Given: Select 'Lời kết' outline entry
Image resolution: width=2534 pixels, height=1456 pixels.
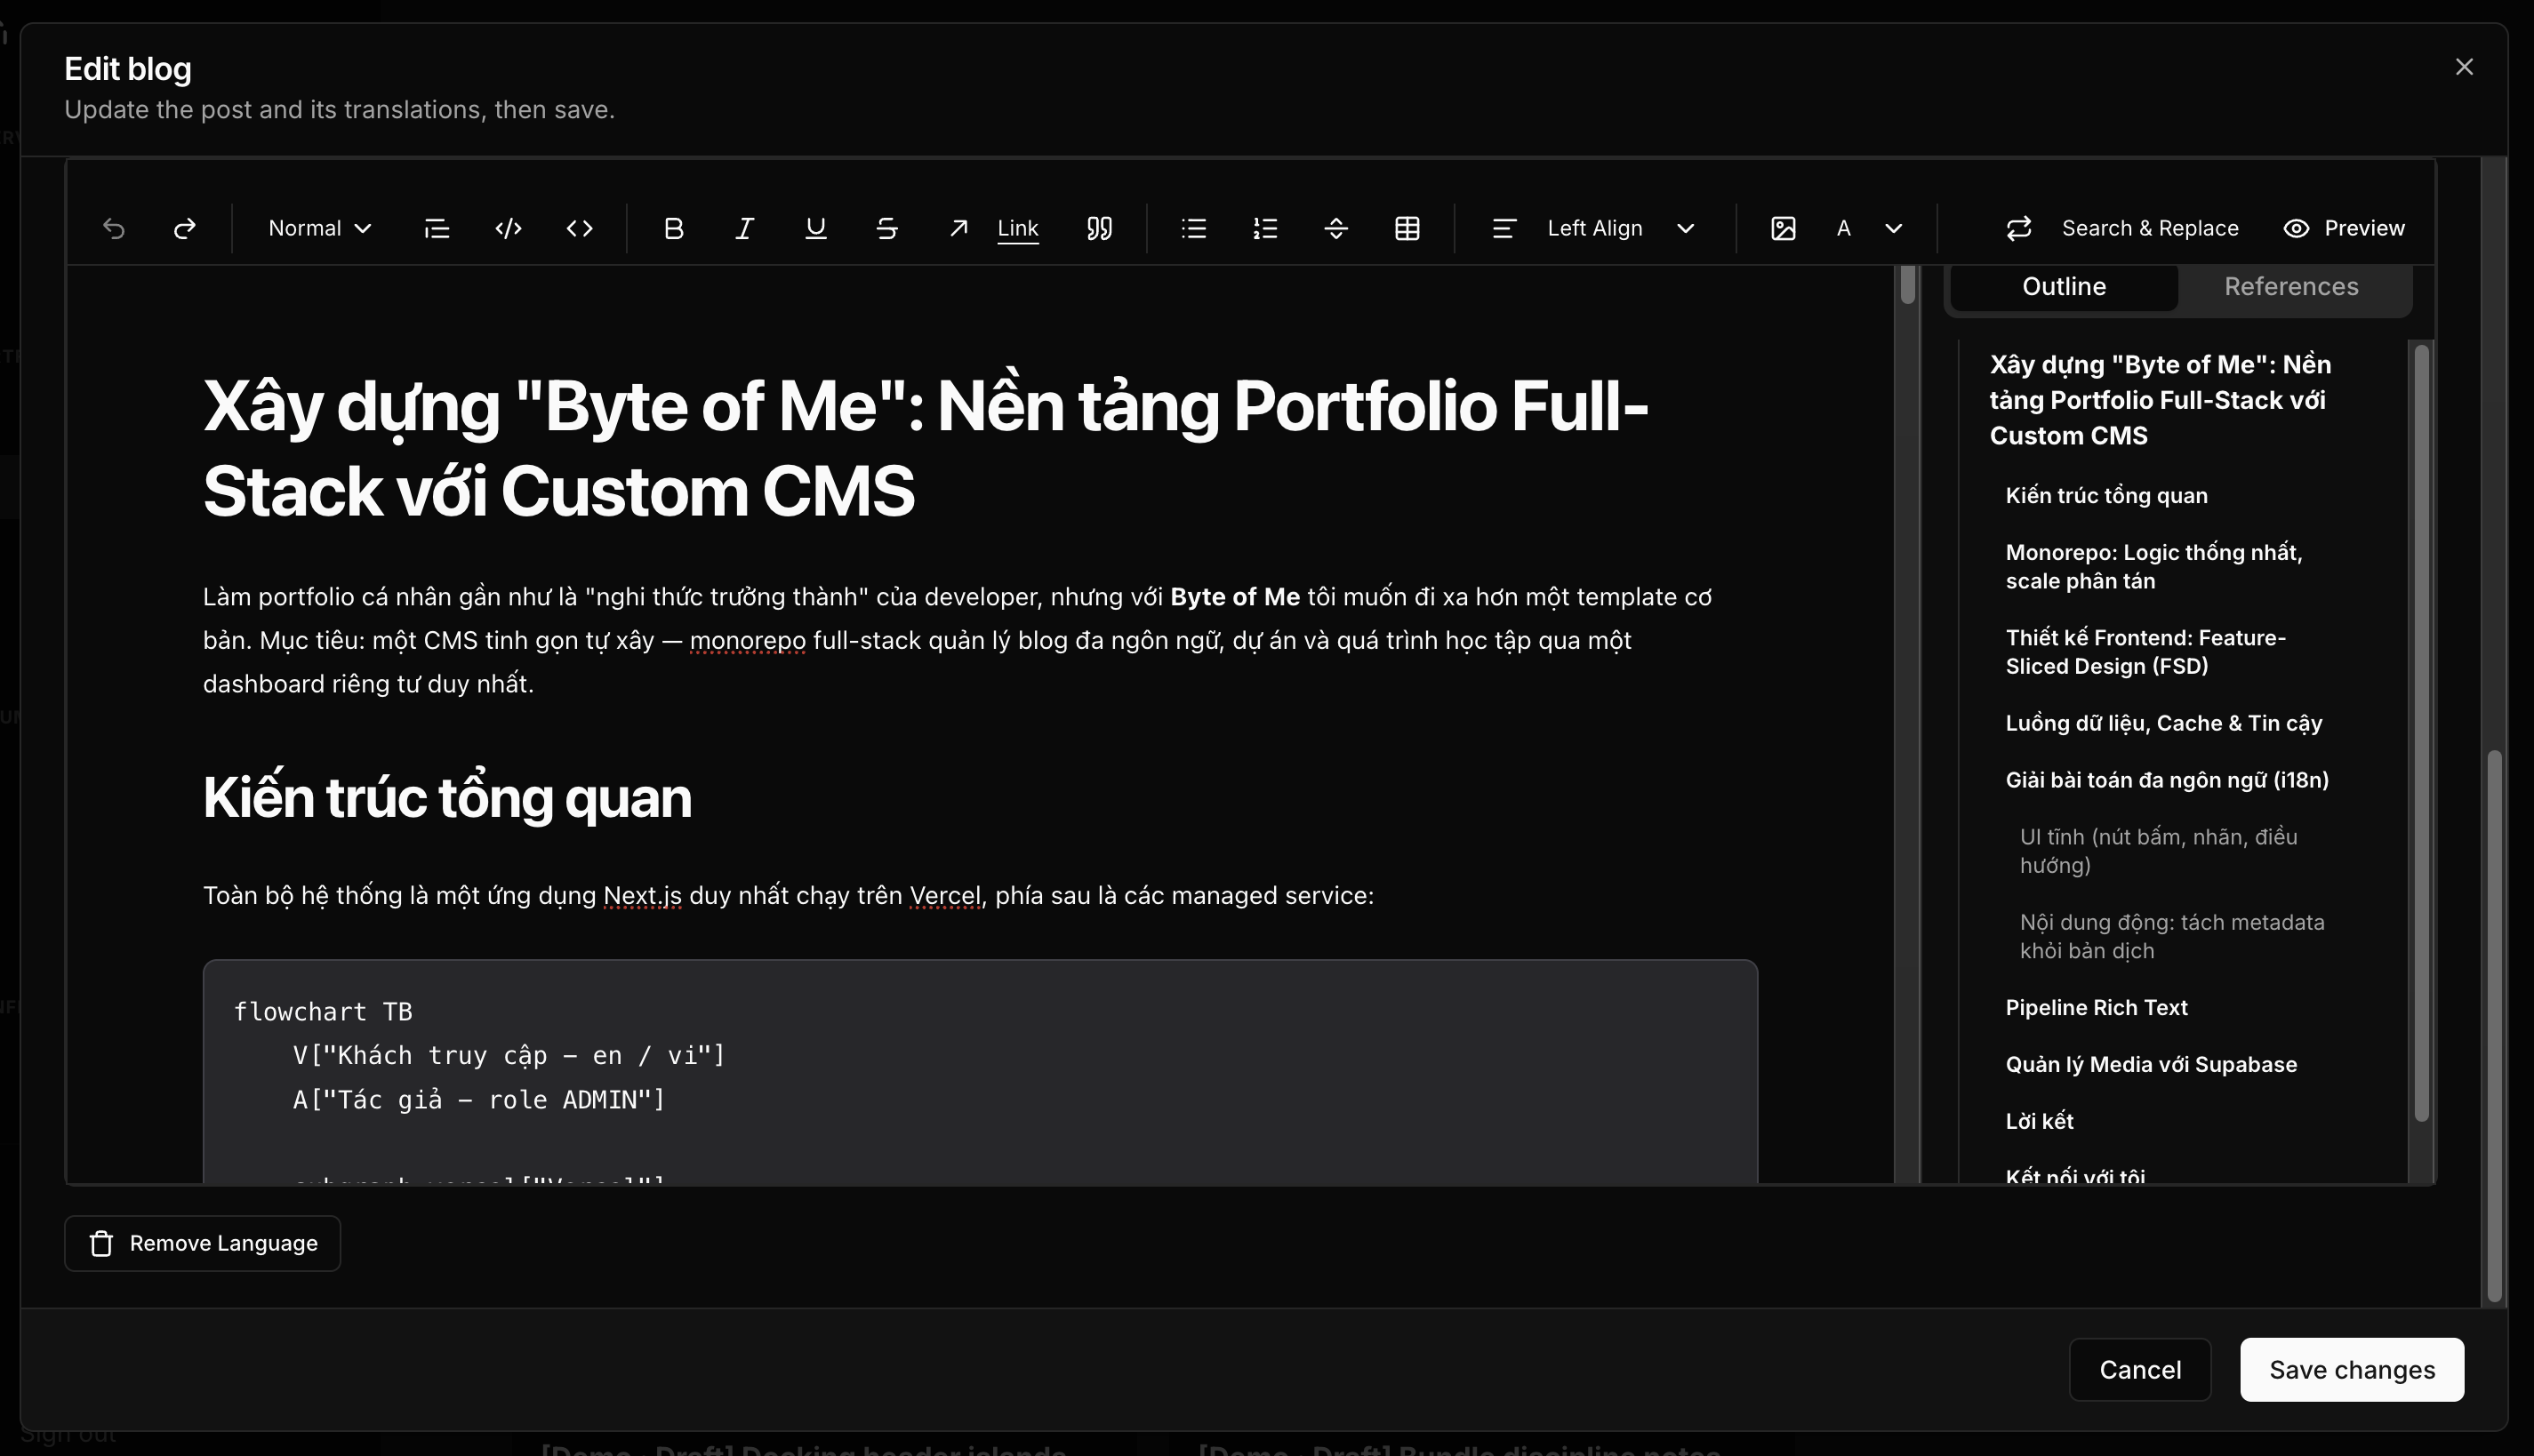Looking at the screenshot, I should click(x=2039, y=1122).
